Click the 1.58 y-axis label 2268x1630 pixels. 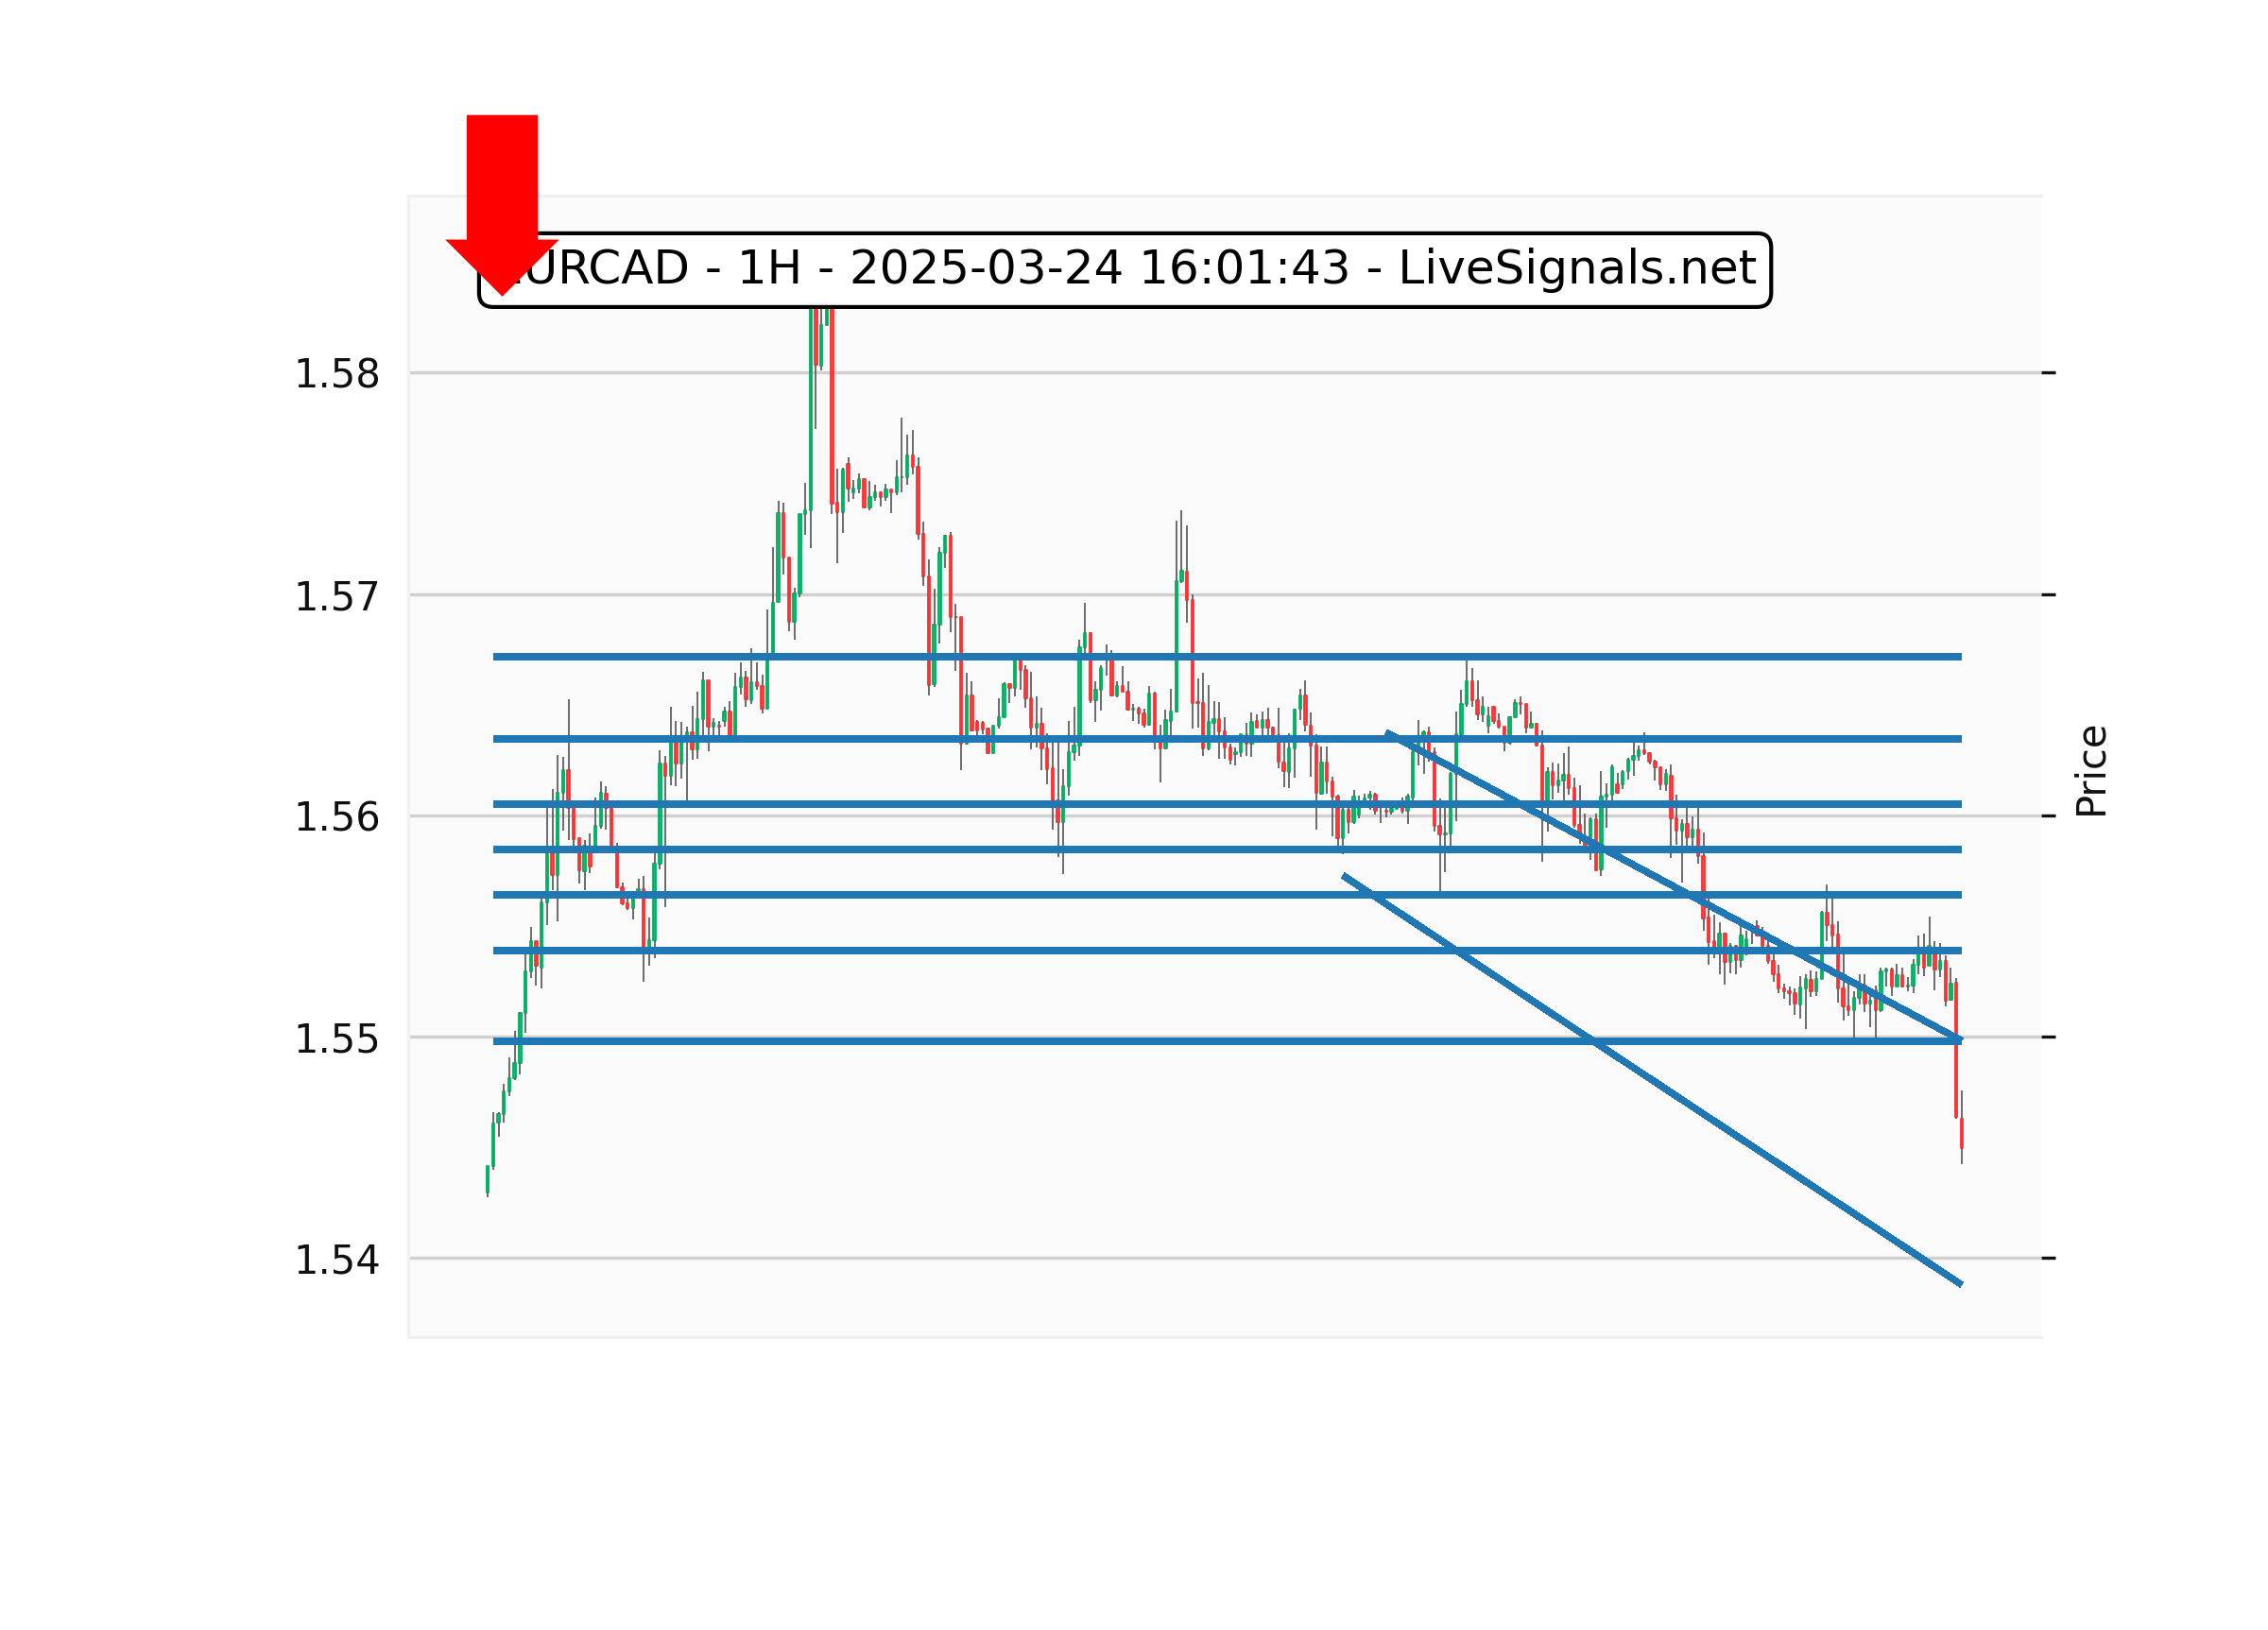coord(336,374)
